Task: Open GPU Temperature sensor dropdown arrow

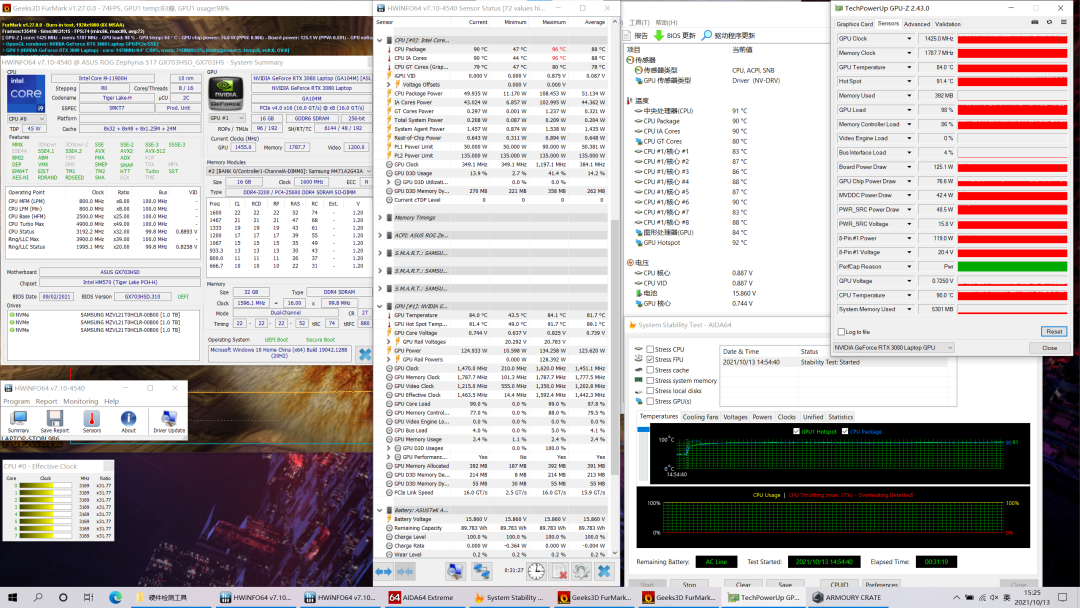Action: tap(909, 67)
